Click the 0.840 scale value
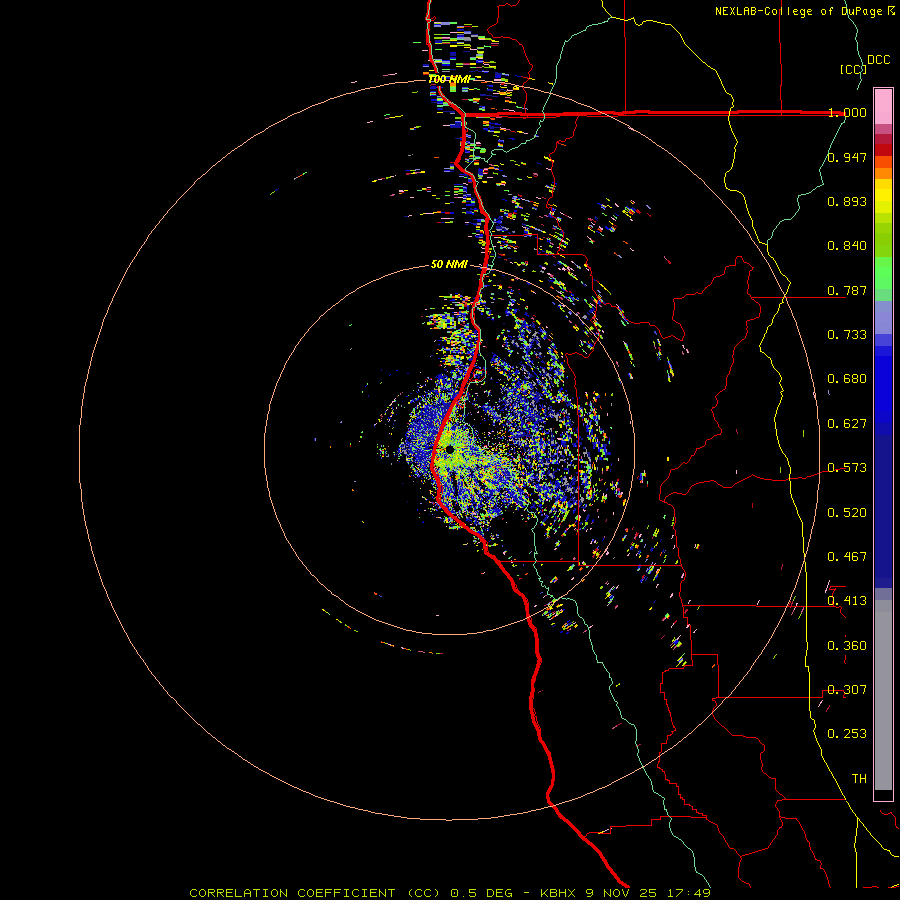This screenshot has height=900, width=900. coord(847,246)
